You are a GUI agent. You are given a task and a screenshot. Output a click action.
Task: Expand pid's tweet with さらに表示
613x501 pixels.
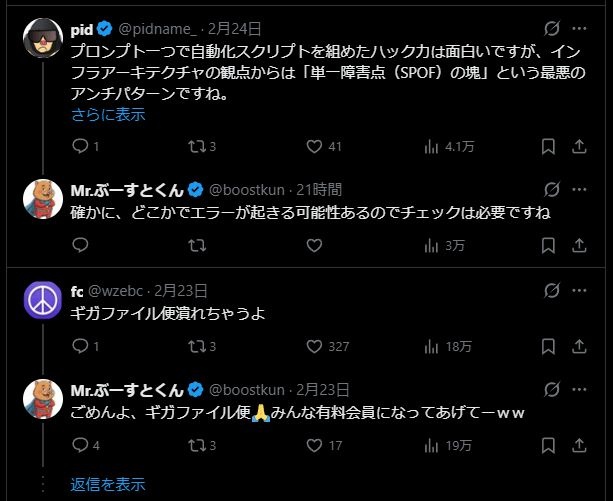pyautogui.click(x=108, y=114)
